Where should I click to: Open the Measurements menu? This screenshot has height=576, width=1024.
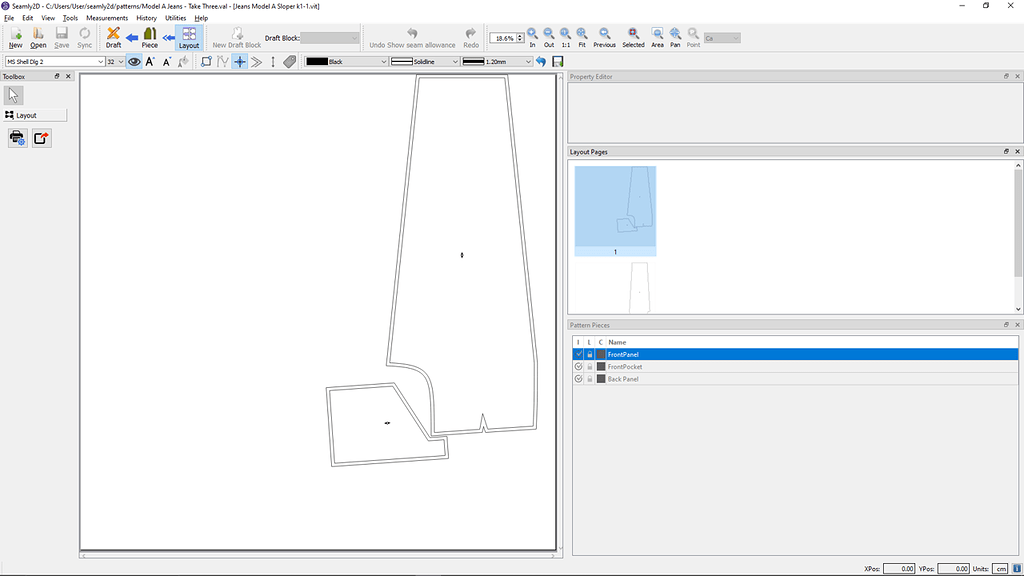coord(107,17)
